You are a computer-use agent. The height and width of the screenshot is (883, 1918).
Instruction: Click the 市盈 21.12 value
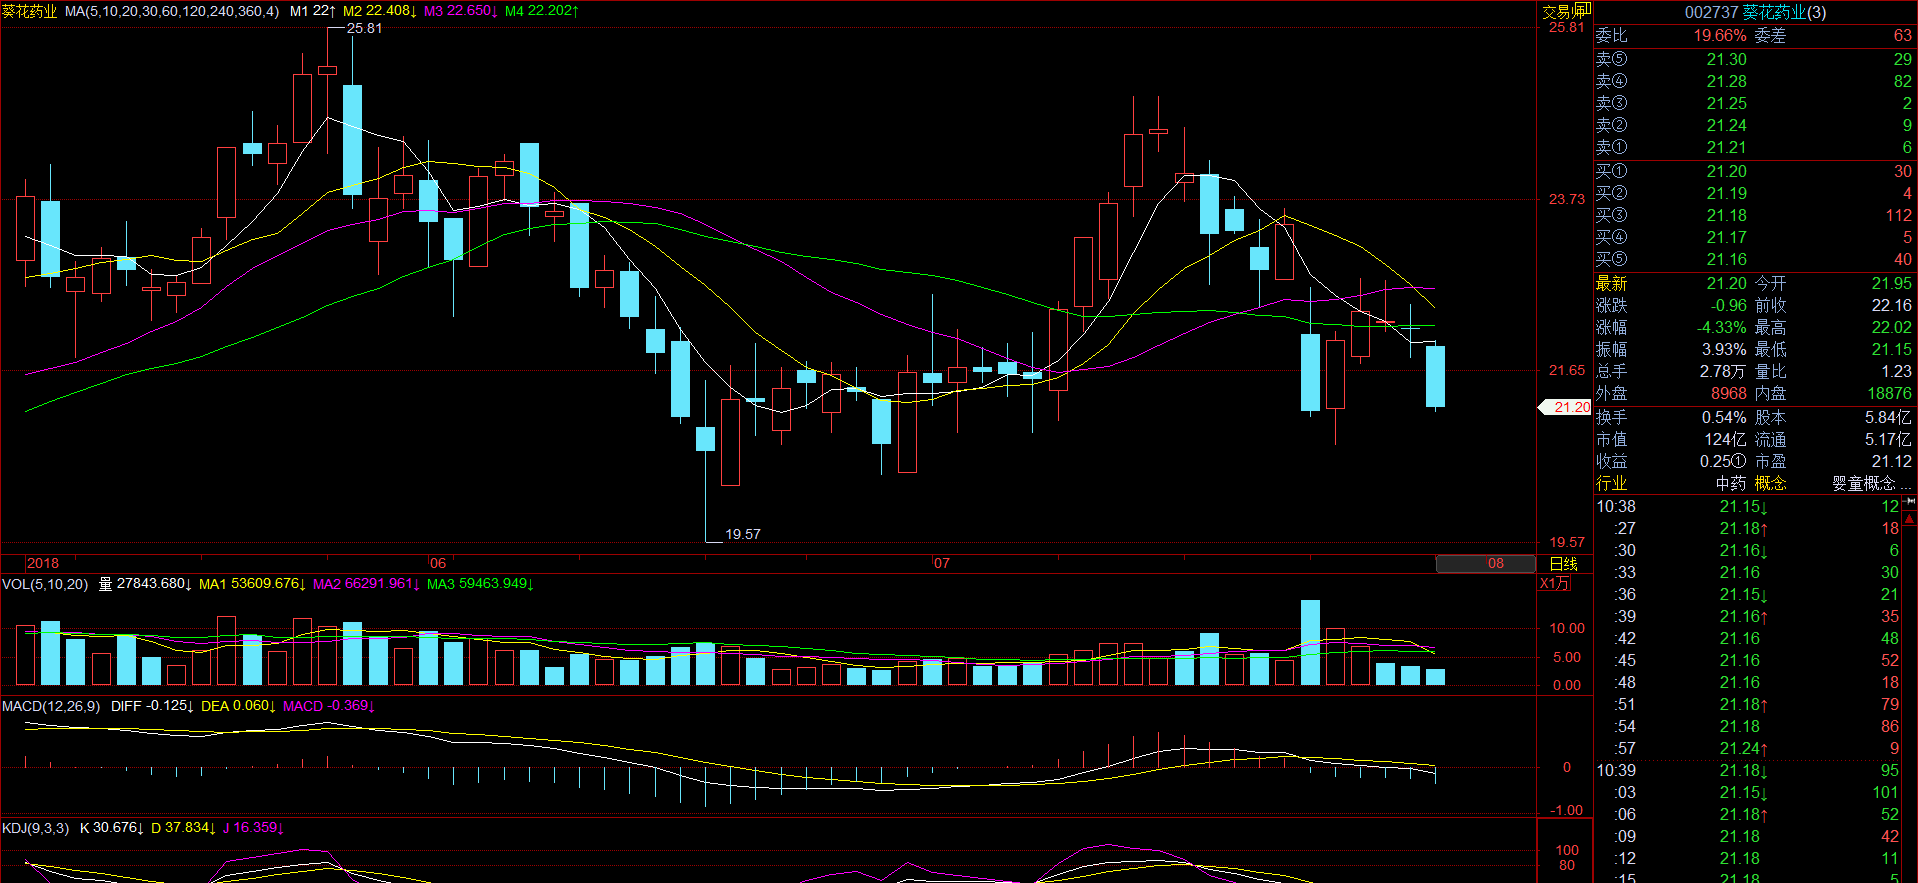(1892, 461)
